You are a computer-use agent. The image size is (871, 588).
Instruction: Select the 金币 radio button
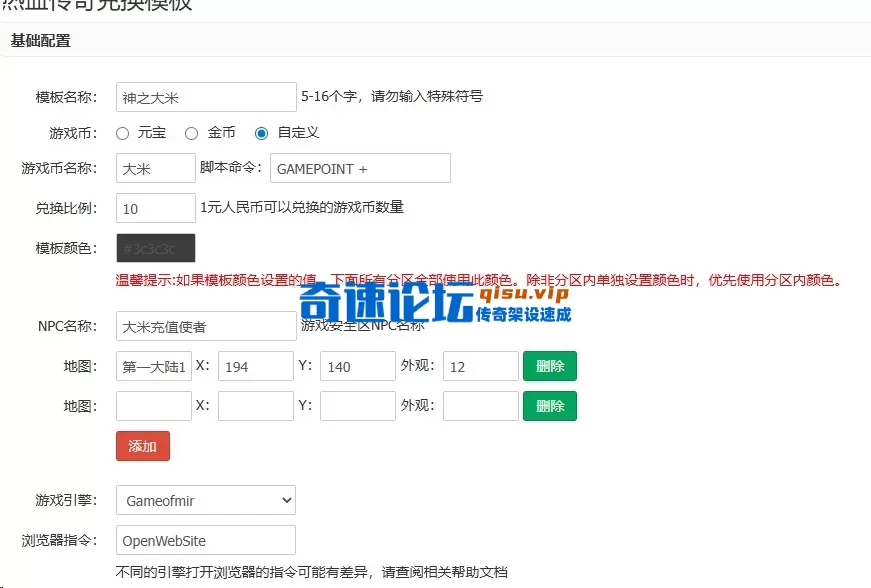tap(192, 133)
